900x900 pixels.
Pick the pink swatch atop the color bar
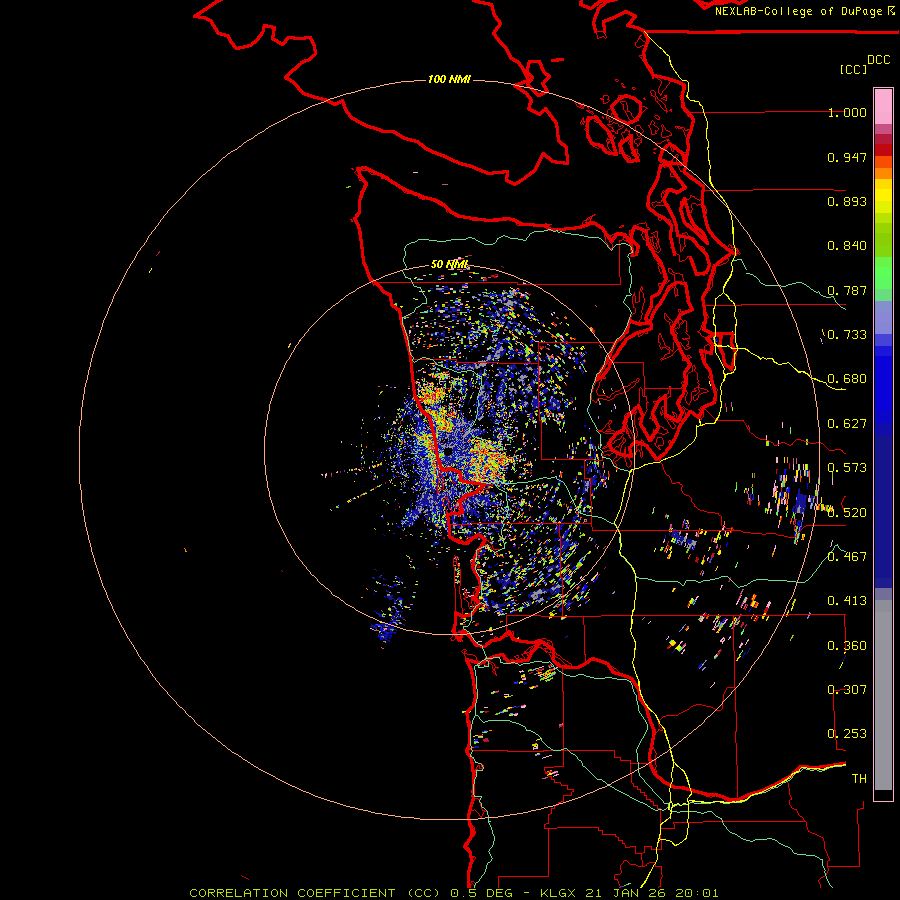[883, 106]
